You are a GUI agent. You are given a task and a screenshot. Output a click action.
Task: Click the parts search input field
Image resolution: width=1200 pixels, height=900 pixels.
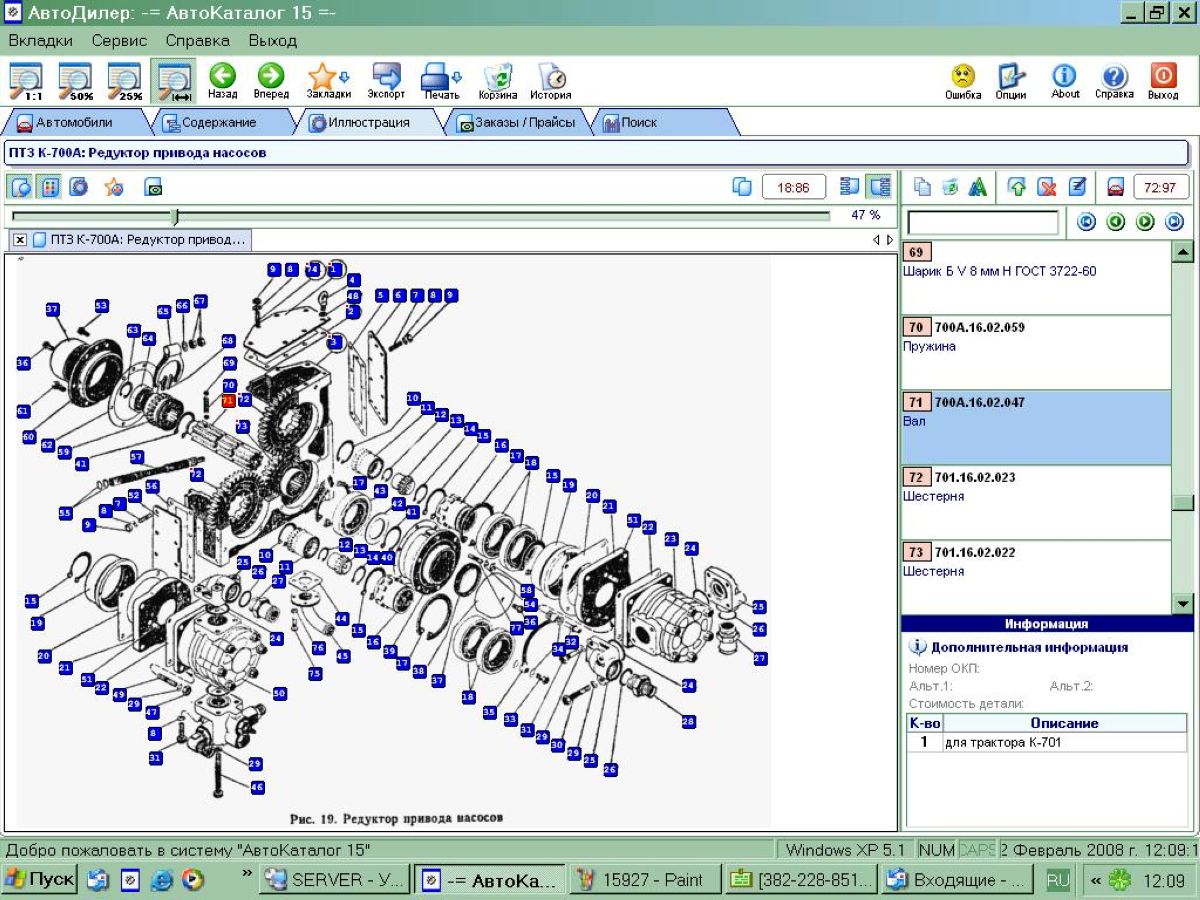(x=982, y=222)
